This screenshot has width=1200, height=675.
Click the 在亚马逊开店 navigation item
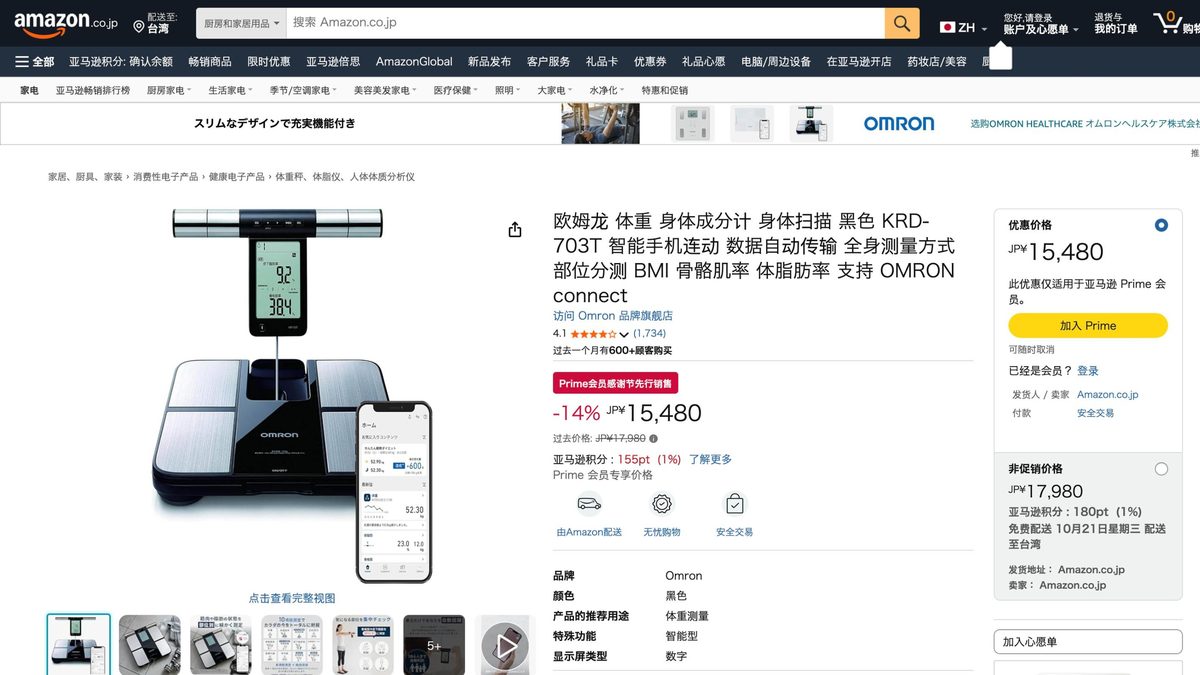[x=859, y=61]
